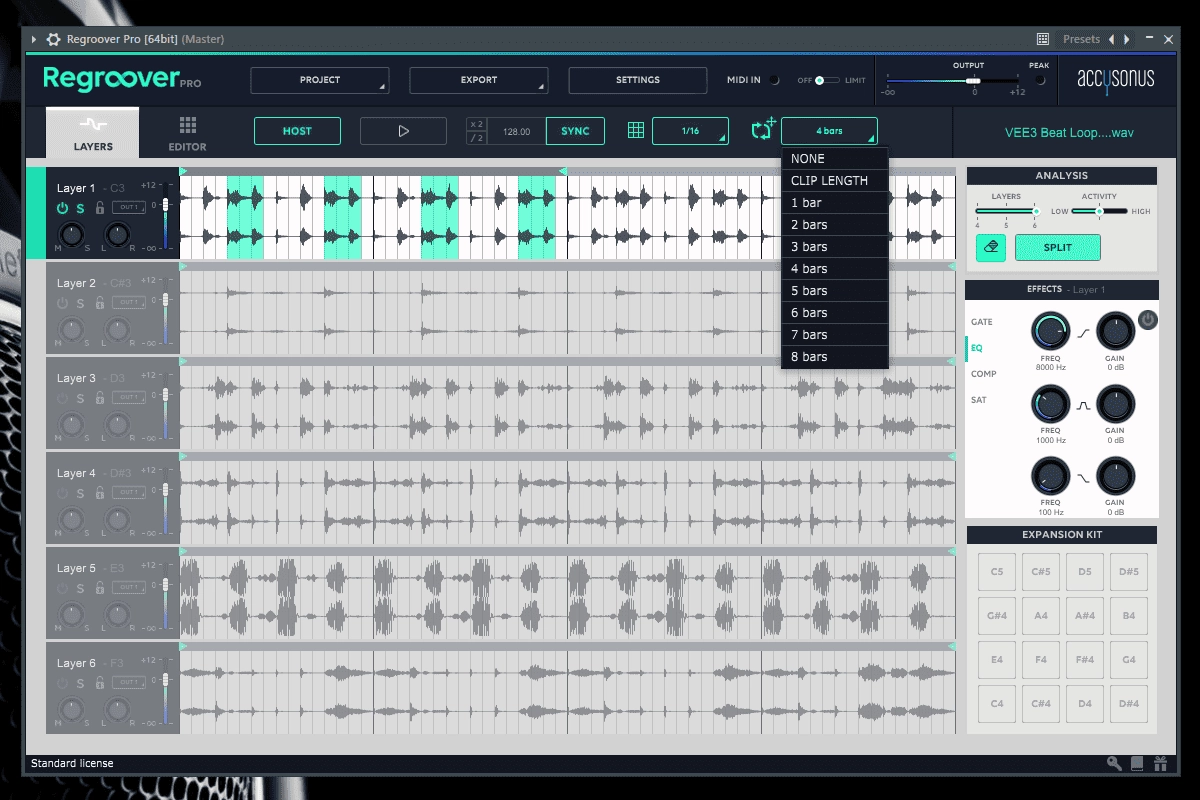Click the SETTINGS button

pos(638,80)
